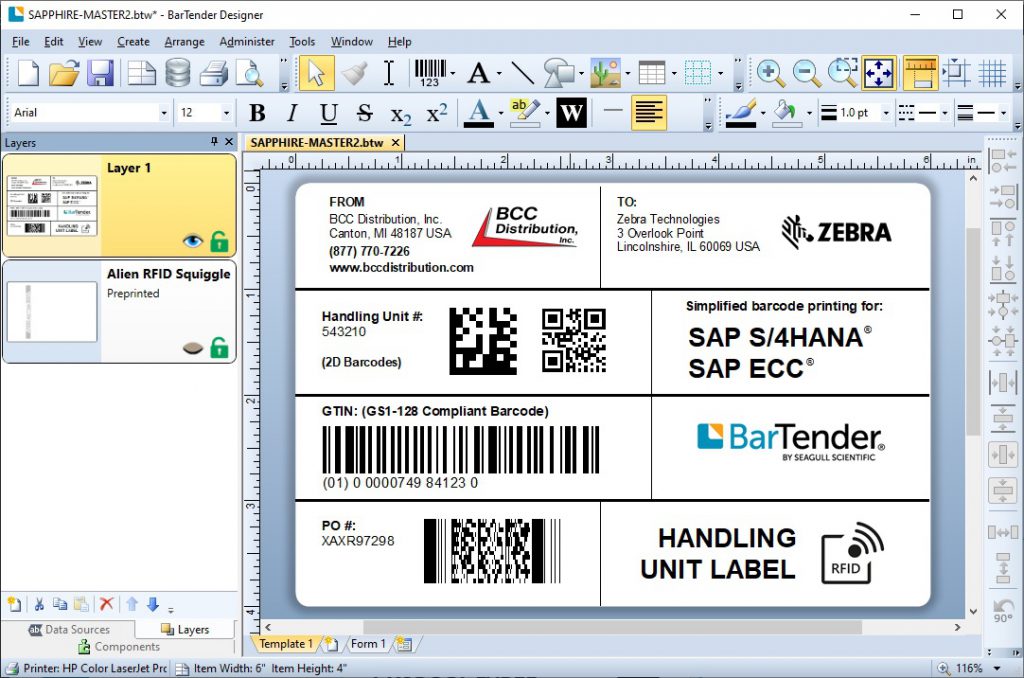Click the zoom in magnifier

coord(771,73)
